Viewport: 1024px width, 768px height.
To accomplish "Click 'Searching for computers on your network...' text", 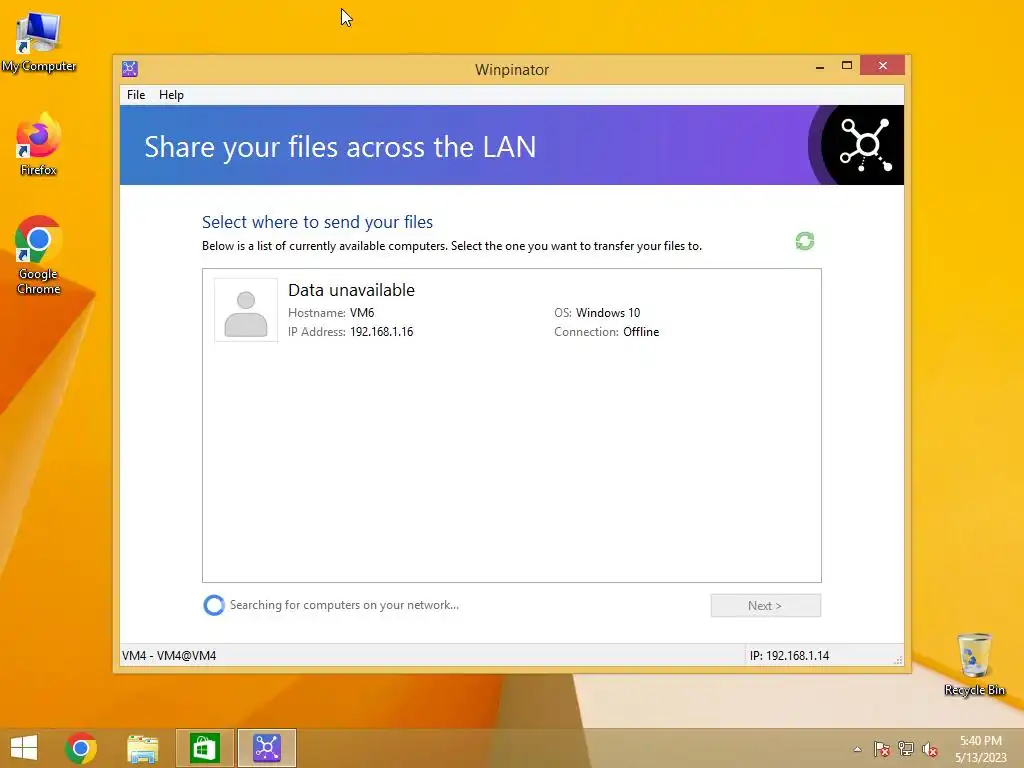I will (x=344, y=605).
